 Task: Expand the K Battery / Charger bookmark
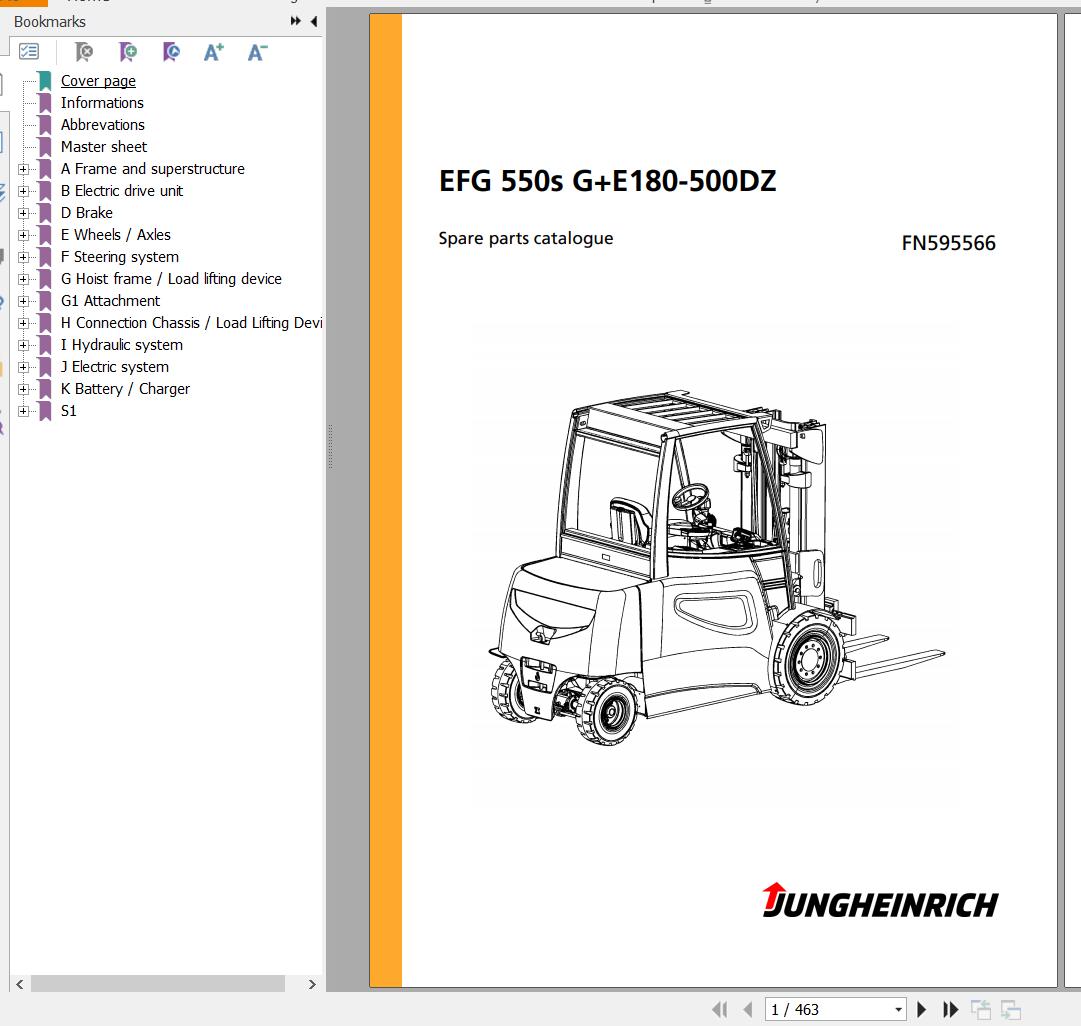point(24,389)
